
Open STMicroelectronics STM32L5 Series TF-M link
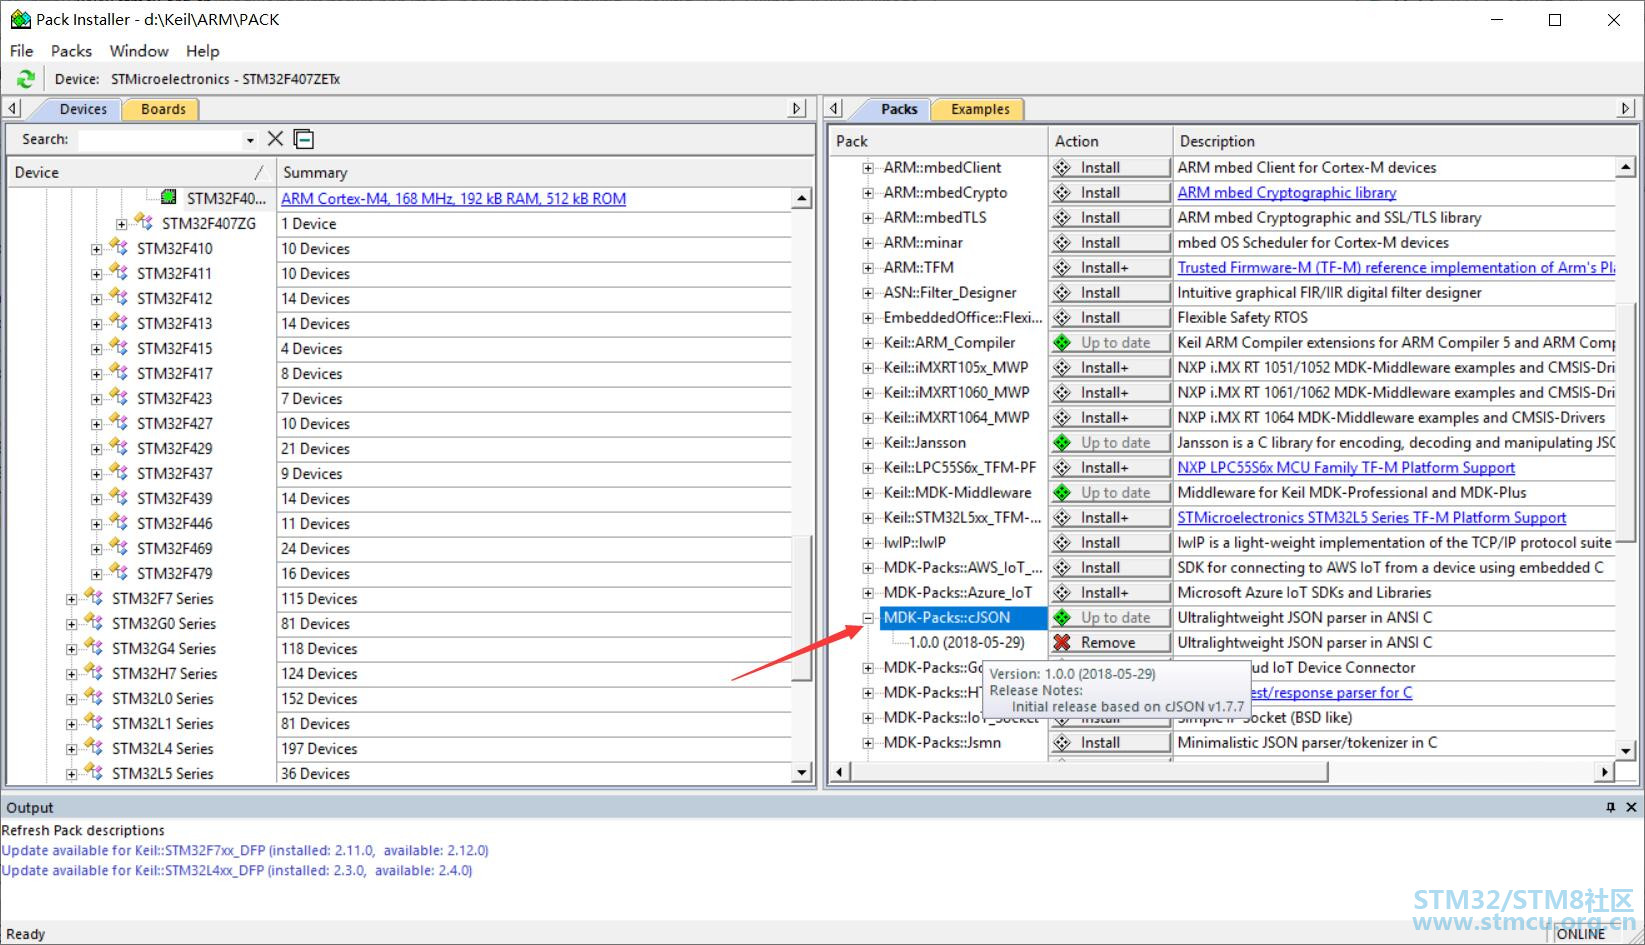click(1372, 518)
